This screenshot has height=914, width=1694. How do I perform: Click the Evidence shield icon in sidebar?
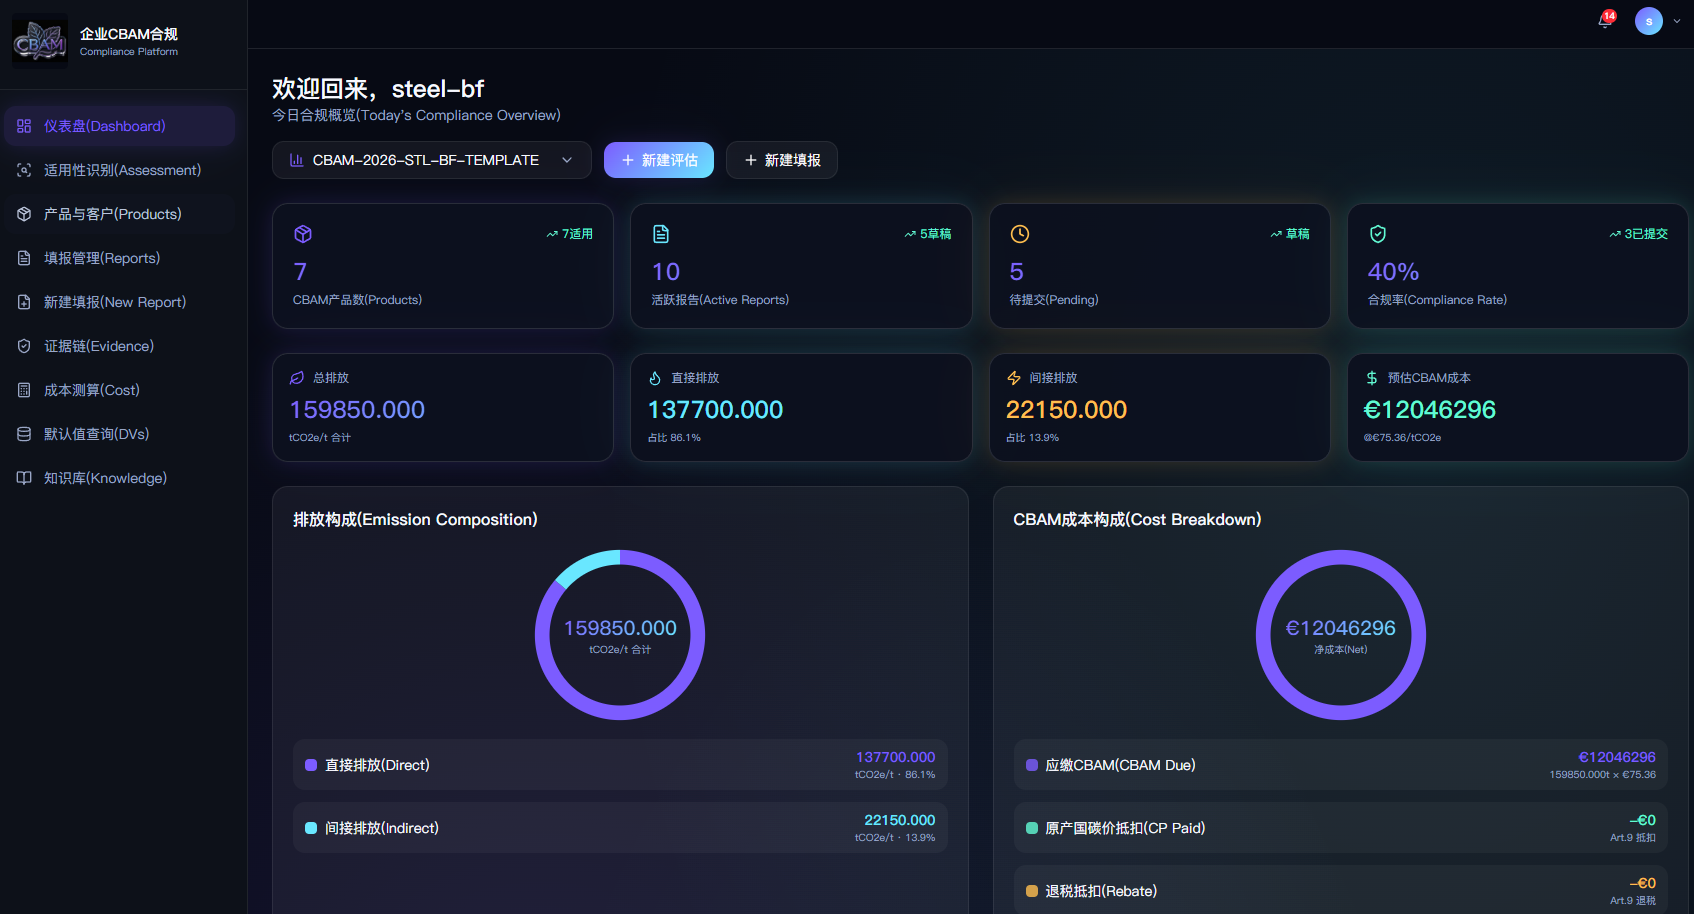pos(24,346)
